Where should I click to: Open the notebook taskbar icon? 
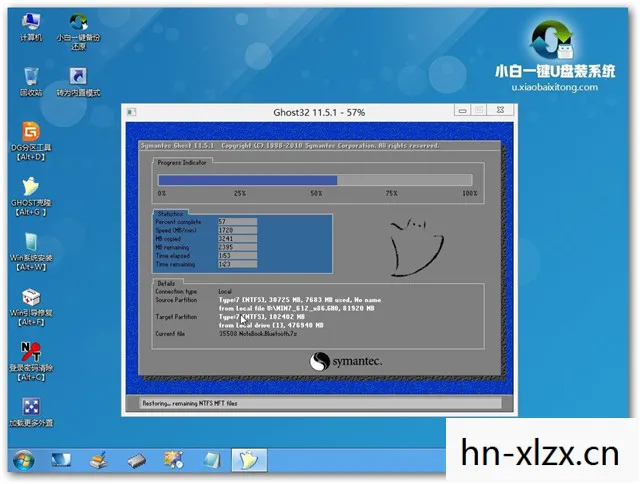212,460
